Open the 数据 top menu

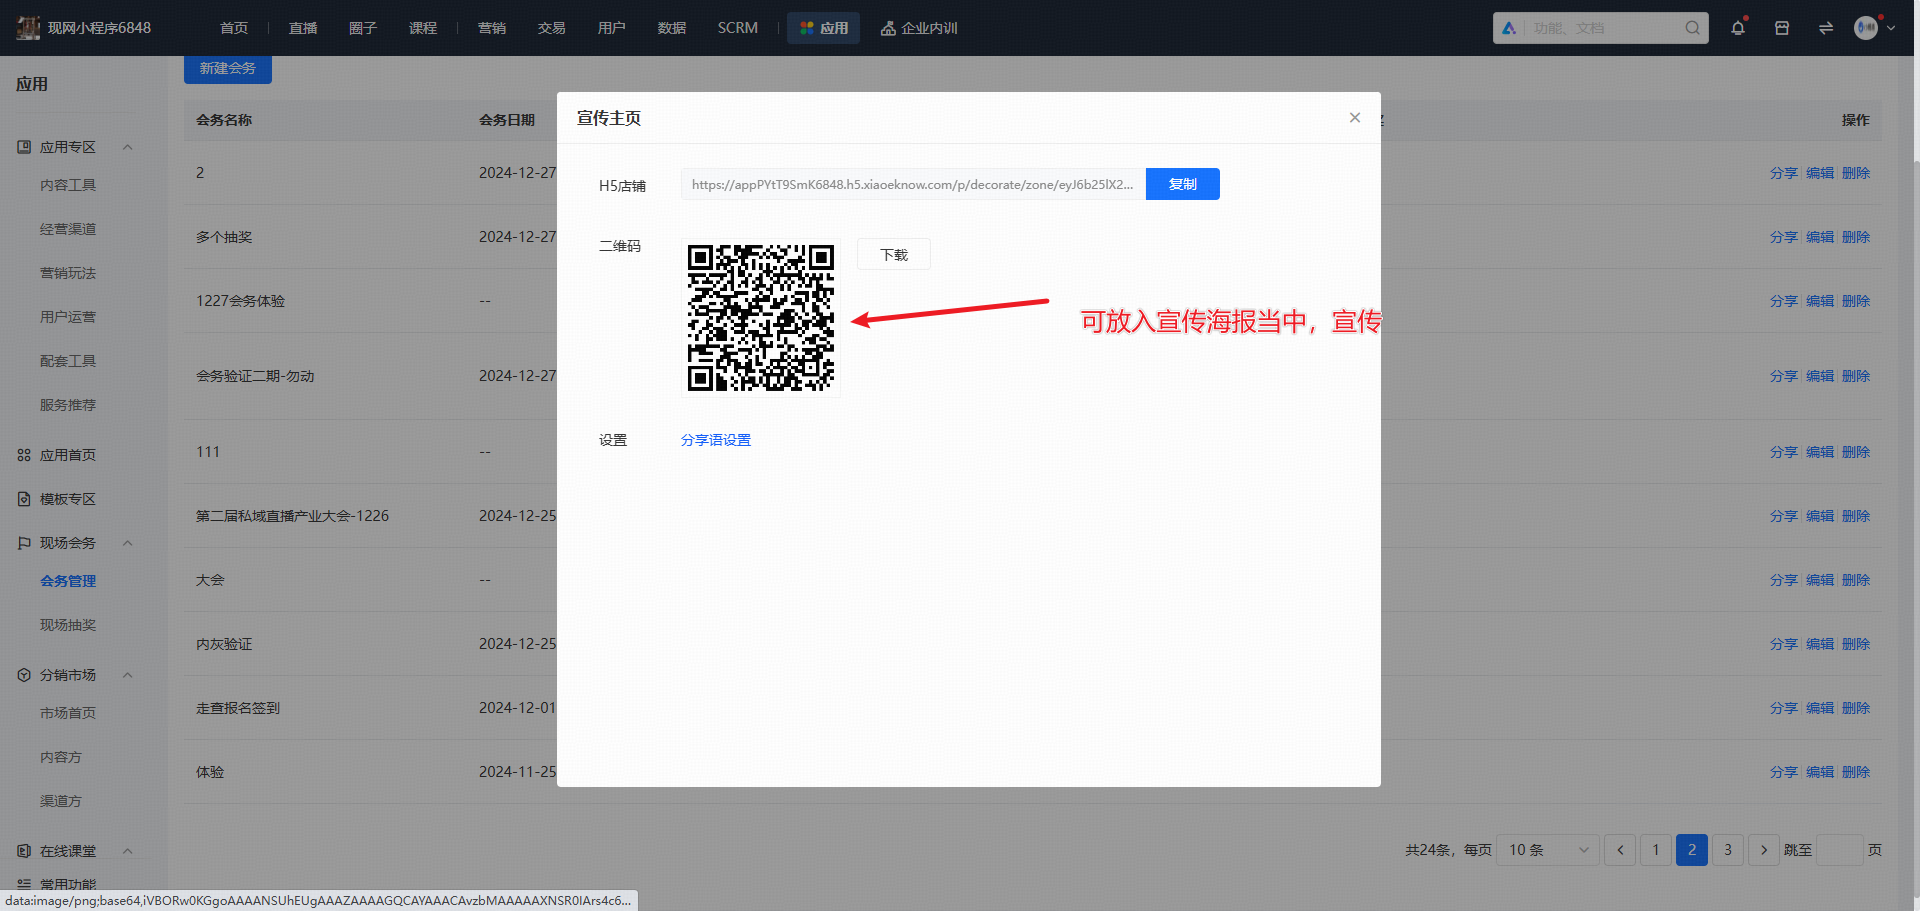(672, 28)
